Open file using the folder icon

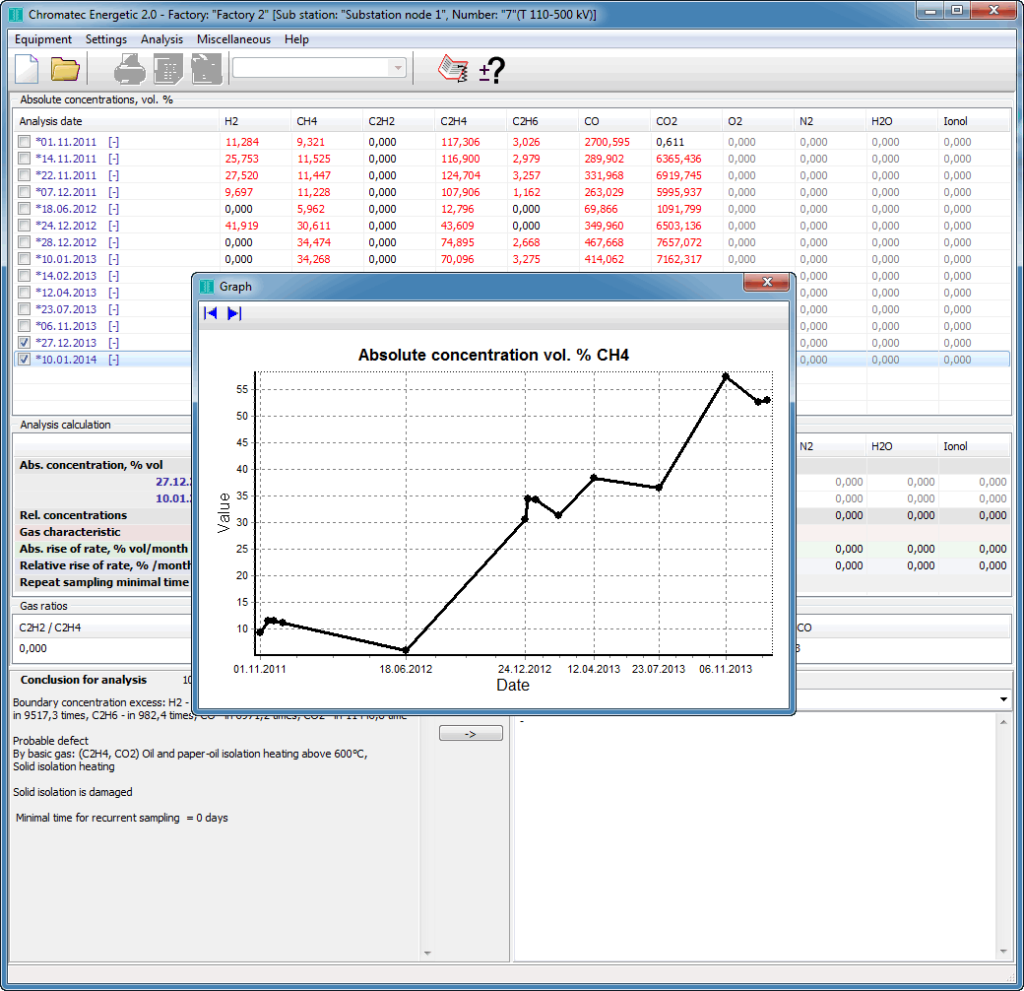(x=65, y=69)
